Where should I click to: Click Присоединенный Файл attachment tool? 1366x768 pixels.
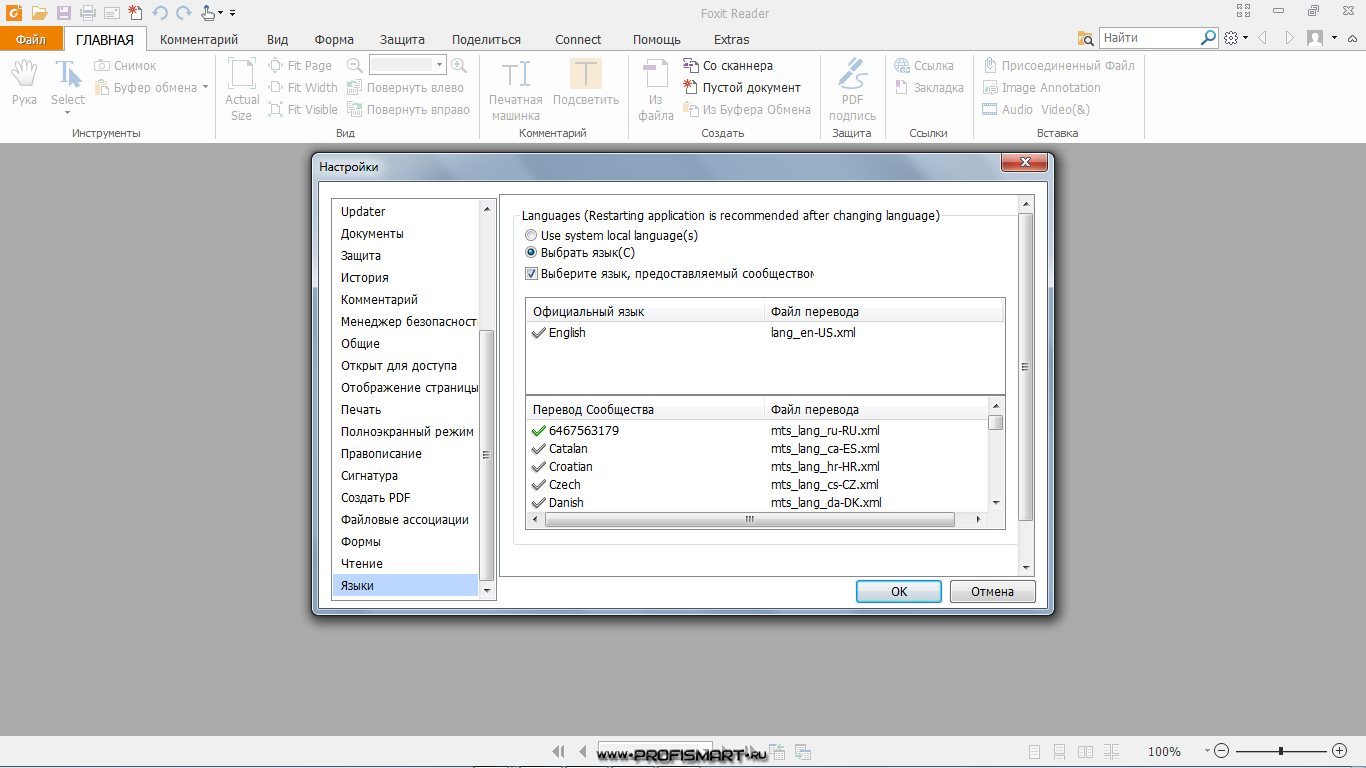(x=1058, y=65)
